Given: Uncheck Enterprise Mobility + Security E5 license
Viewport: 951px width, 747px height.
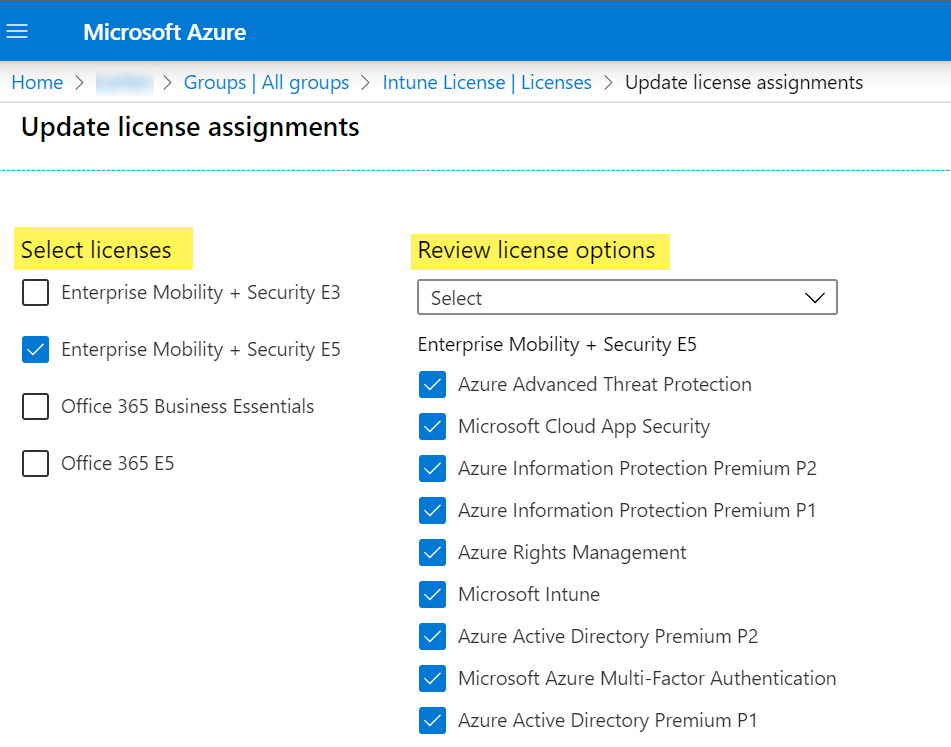Looking at the screenshot, I should pyautogui.click(x=35, y=350).
